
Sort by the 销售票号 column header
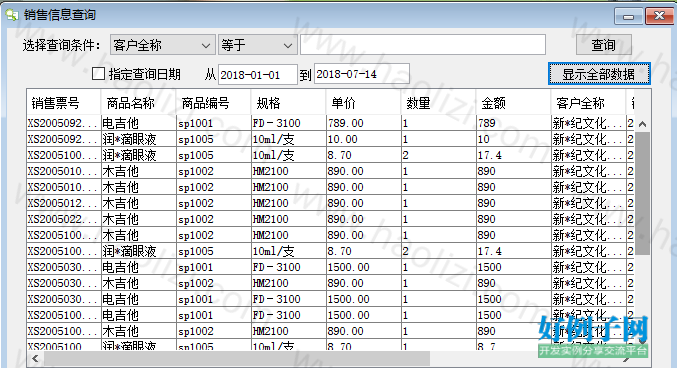pos(63,103)
